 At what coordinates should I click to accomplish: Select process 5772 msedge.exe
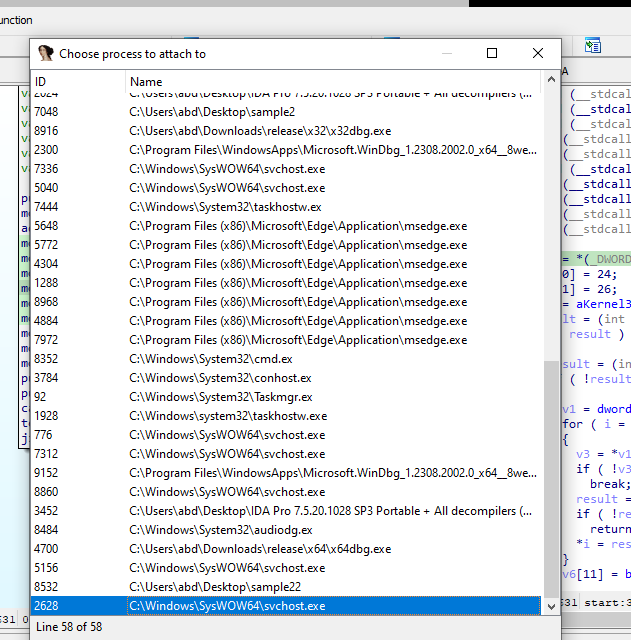(x=286, y=245)
